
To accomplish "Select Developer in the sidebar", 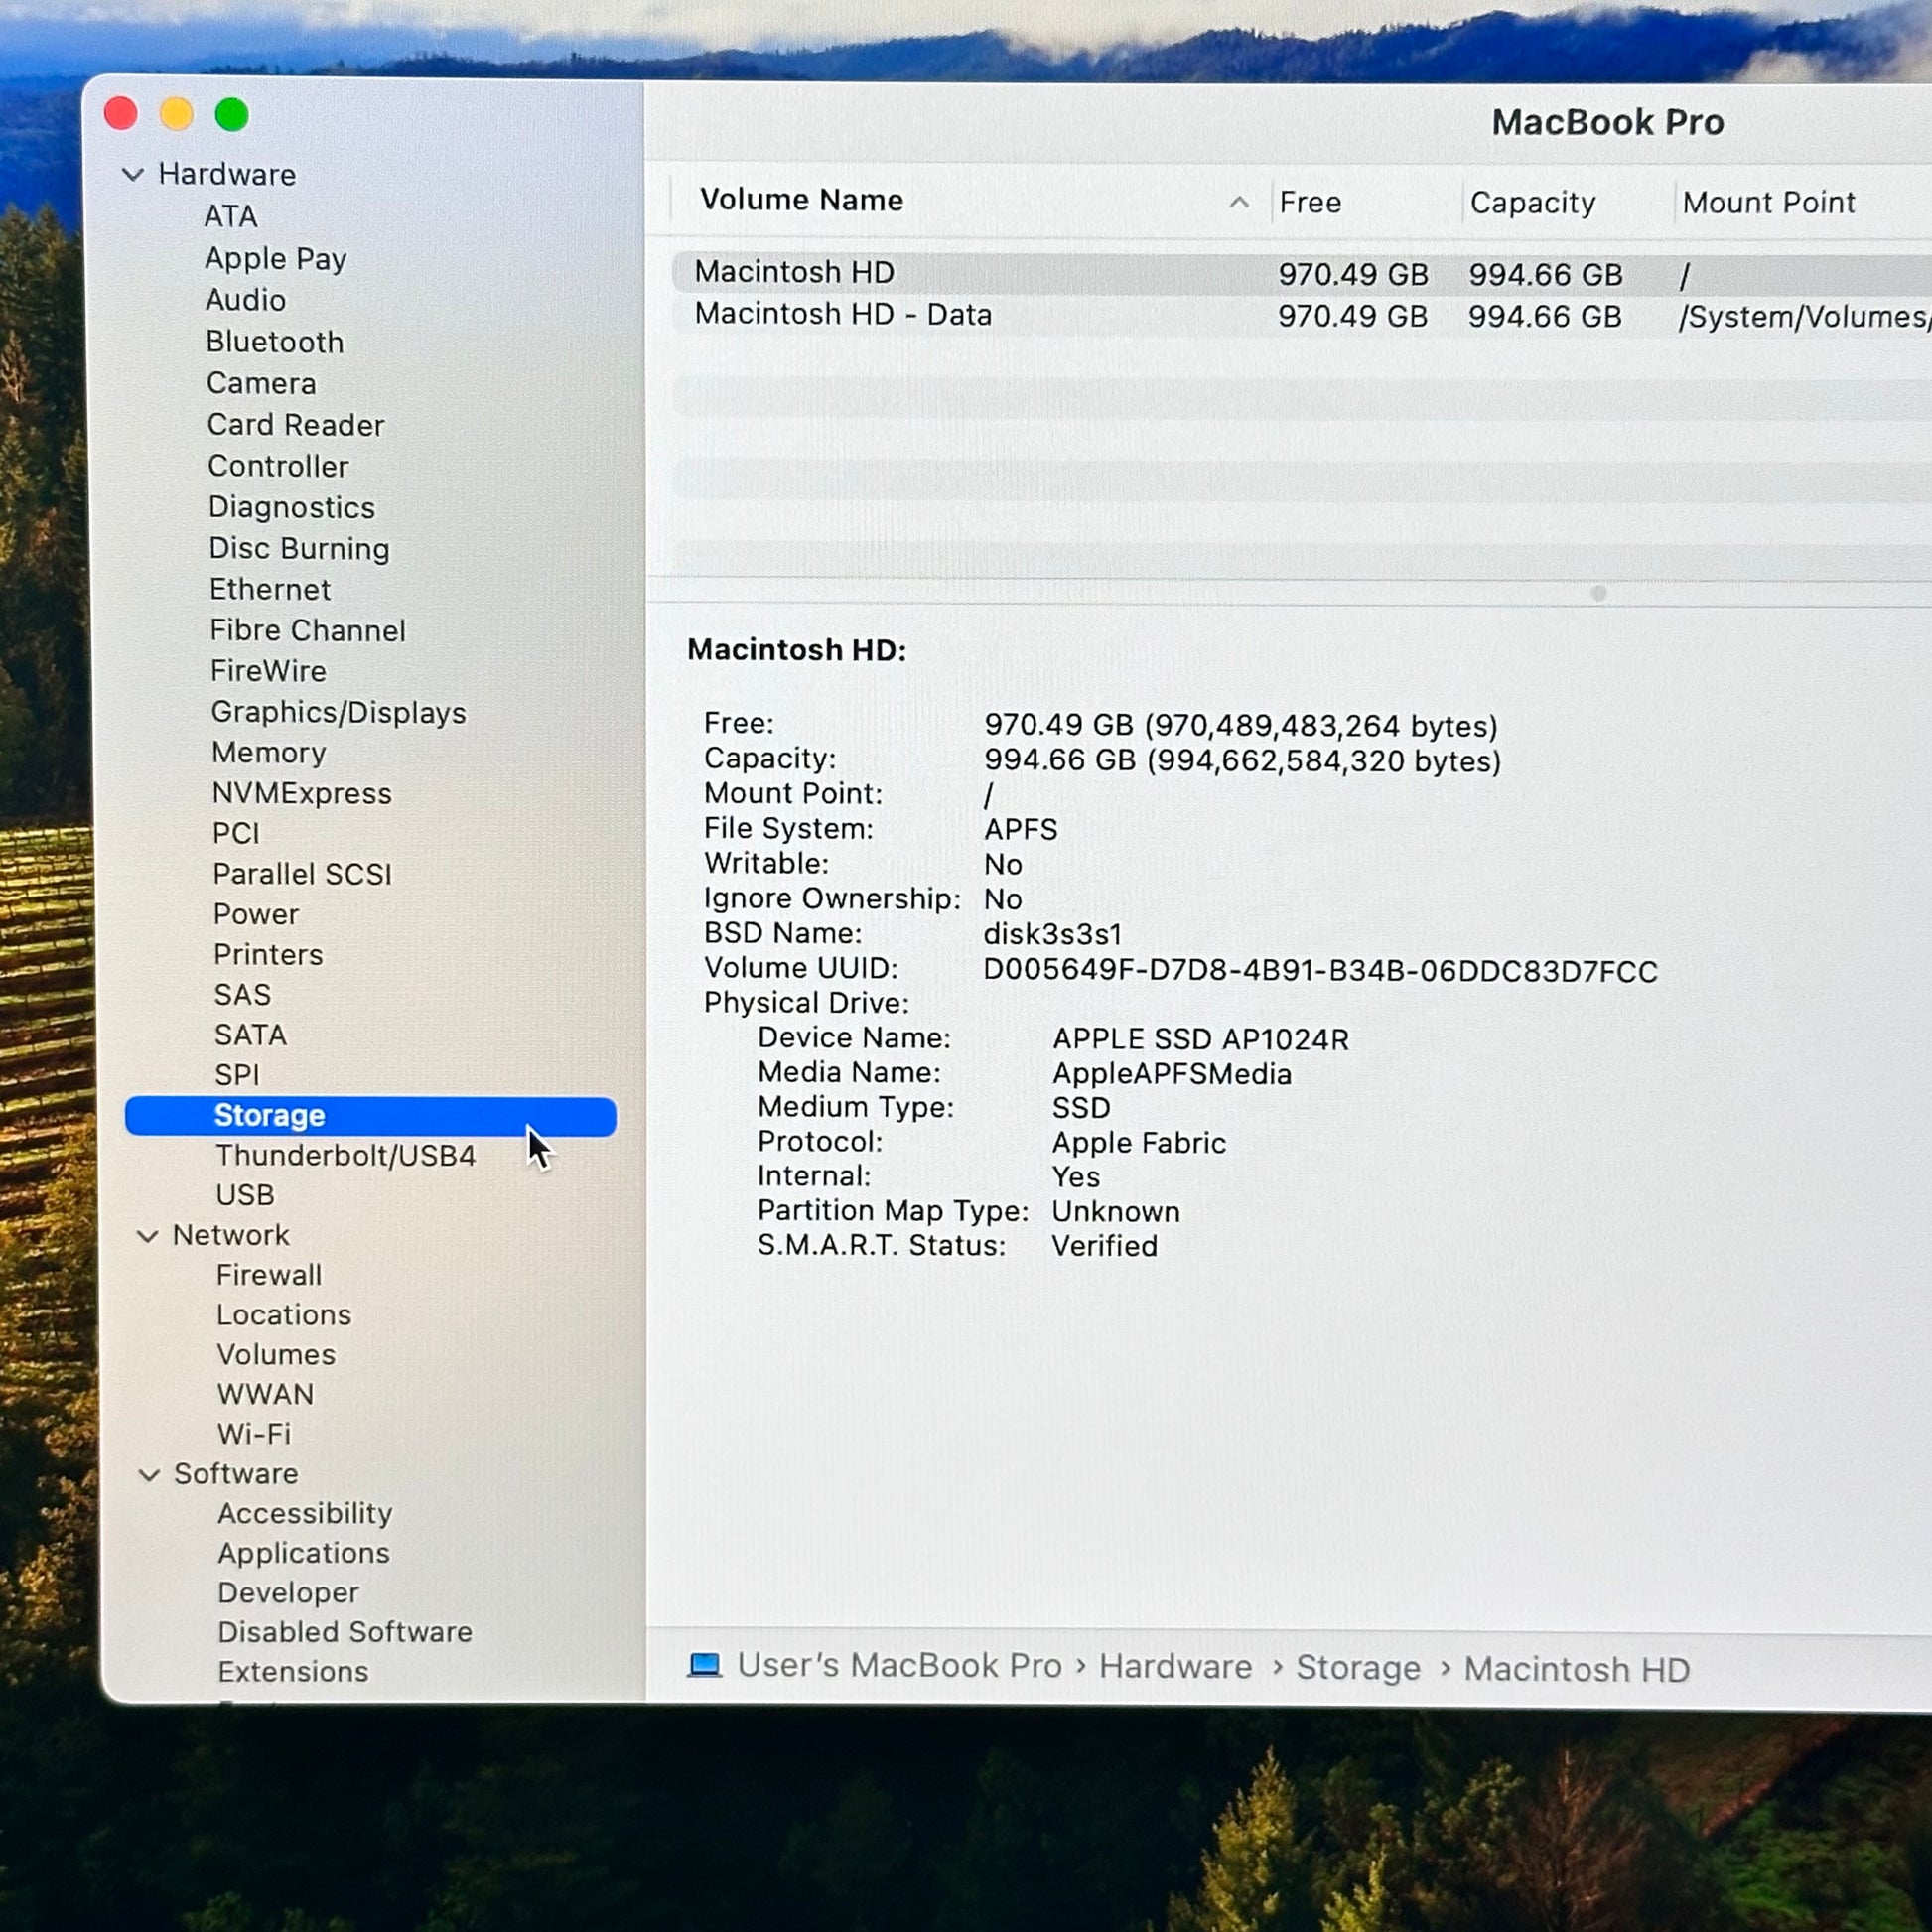I will [x=288, y=1593].
